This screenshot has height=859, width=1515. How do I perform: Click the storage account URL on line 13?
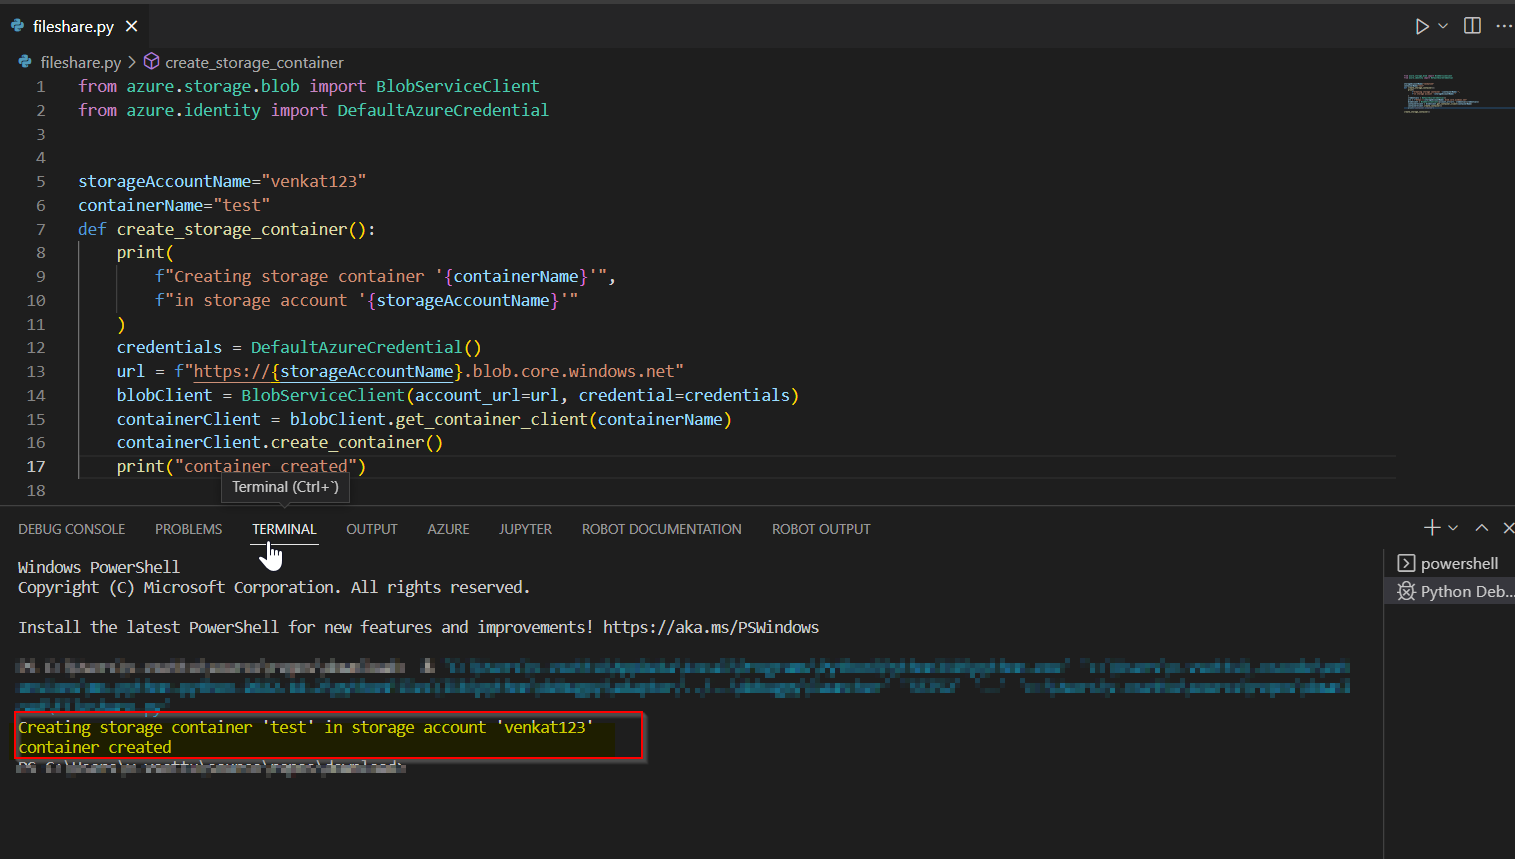[438, 371]
